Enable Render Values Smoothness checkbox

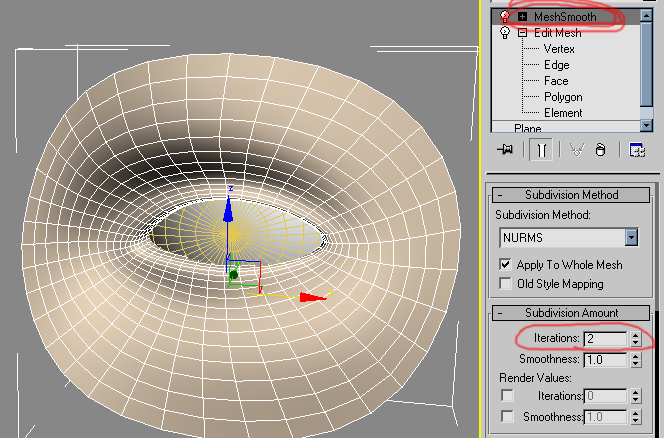point(507,416)
